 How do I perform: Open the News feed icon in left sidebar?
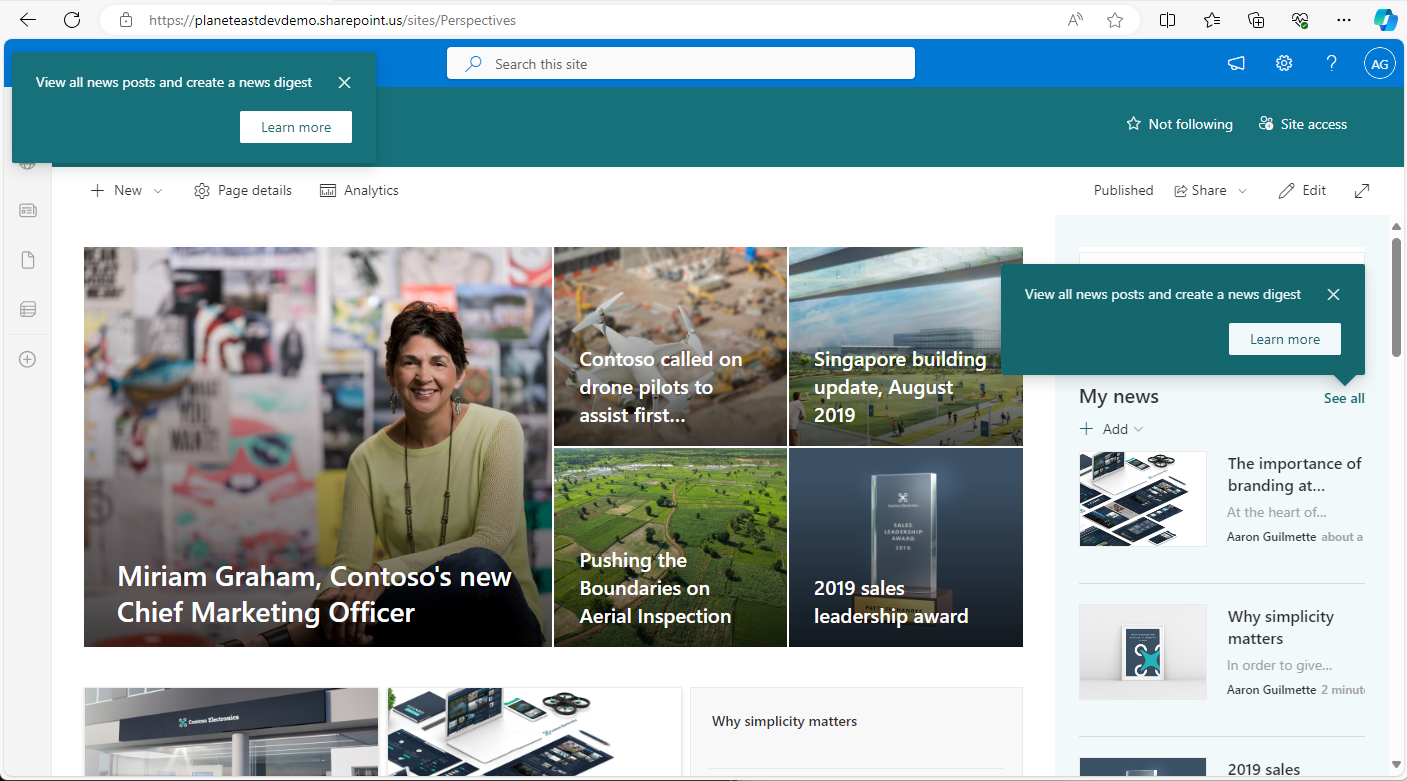[27, 210]
